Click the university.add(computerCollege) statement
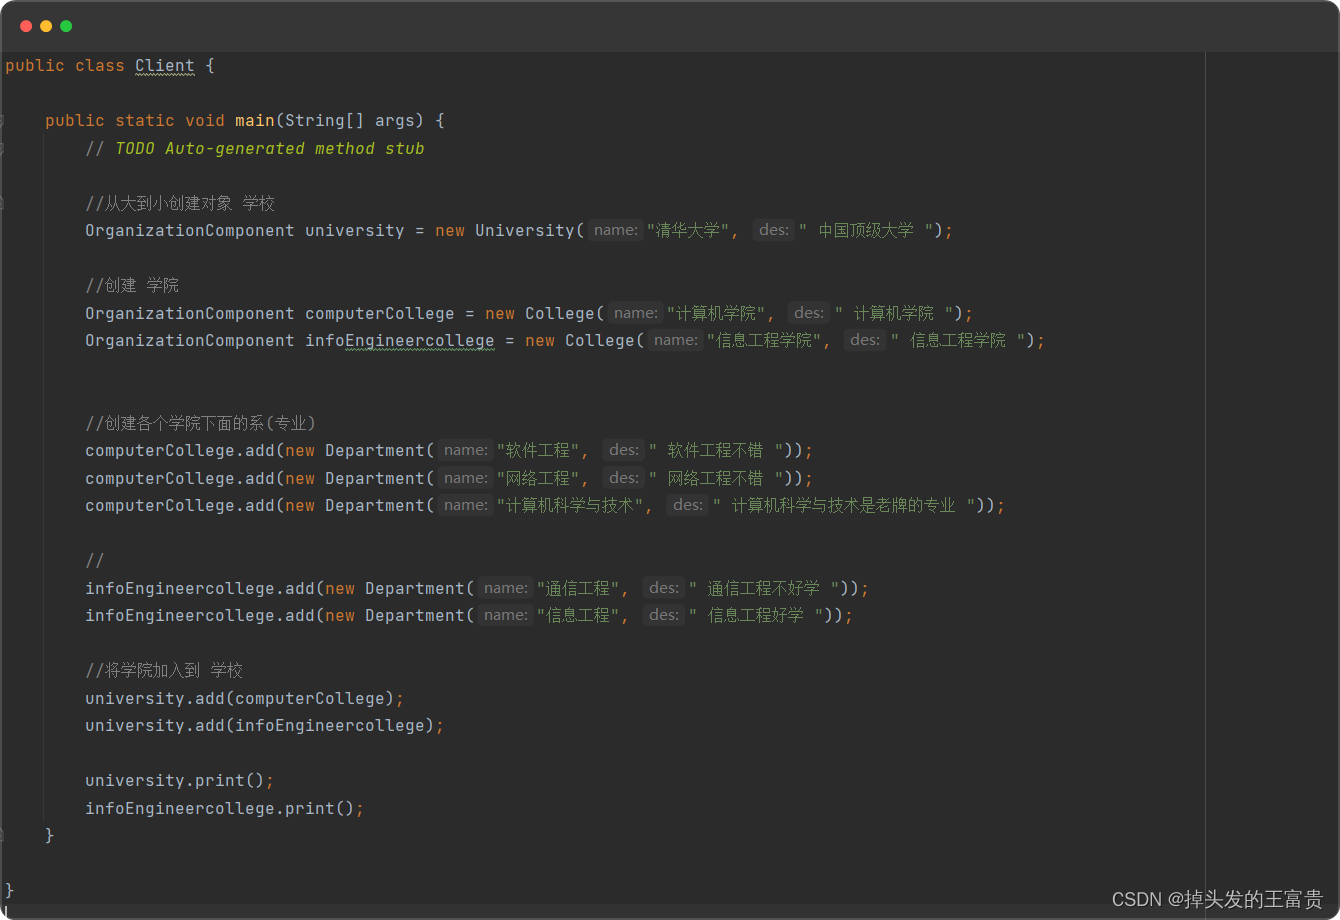 pyautogui.click(x=245, y=699)
